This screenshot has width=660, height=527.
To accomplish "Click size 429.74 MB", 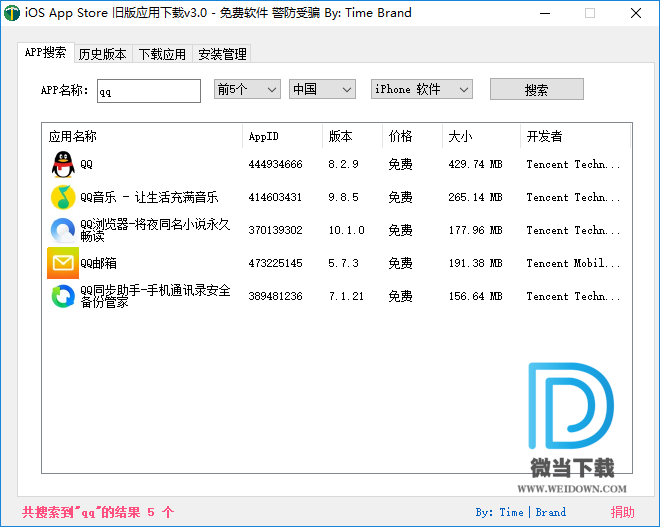I will point(475,164).
